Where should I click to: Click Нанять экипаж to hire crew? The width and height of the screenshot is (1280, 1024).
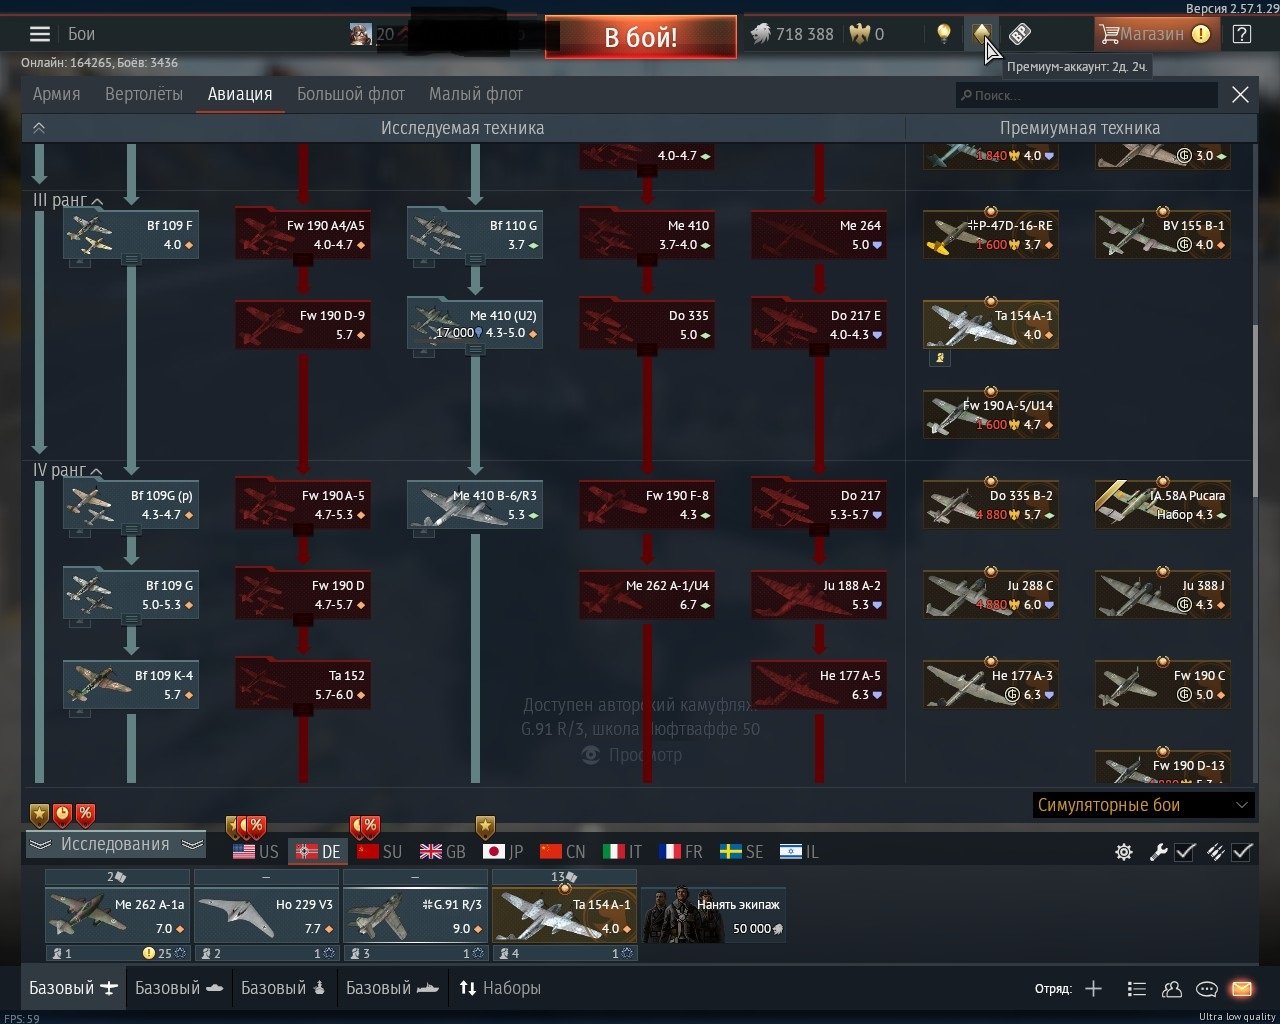point(714,915)
